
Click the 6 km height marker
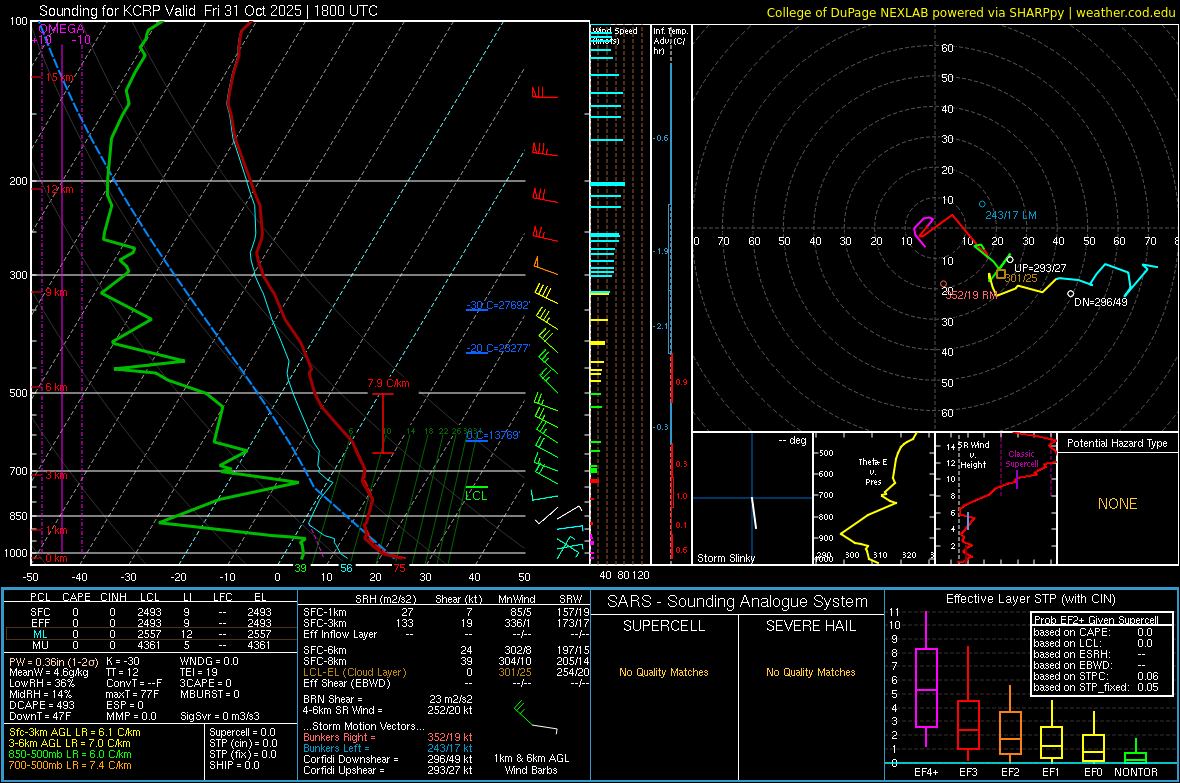(56, 387)
